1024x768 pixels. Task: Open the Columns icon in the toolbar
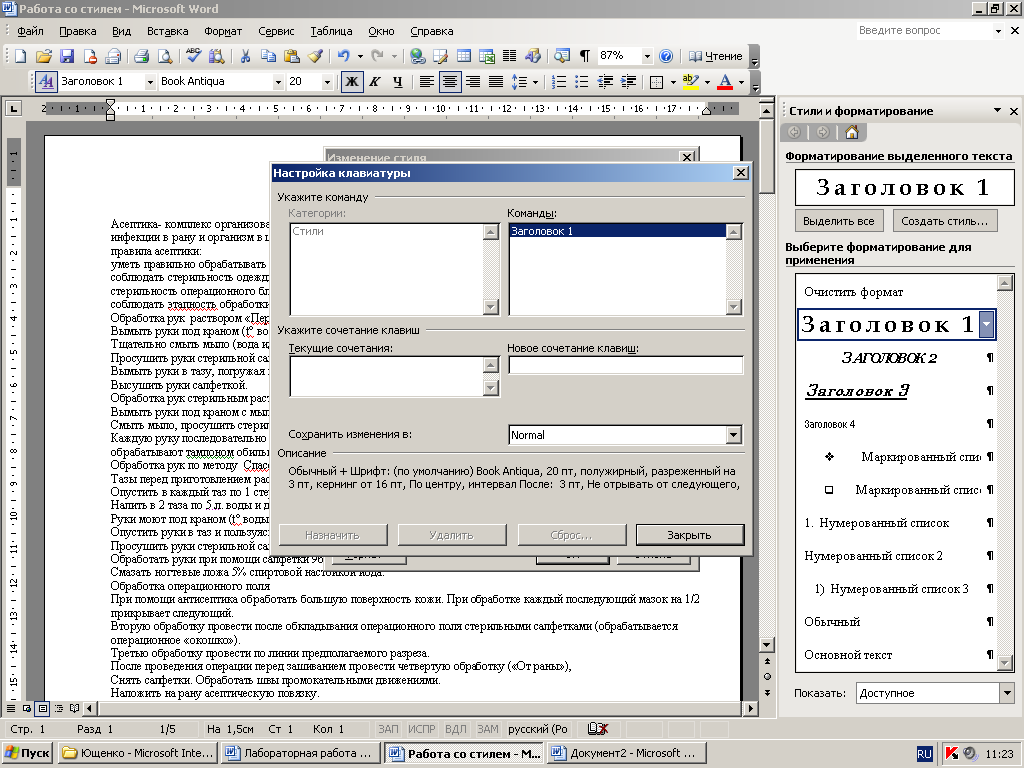[x=510, y=56]
